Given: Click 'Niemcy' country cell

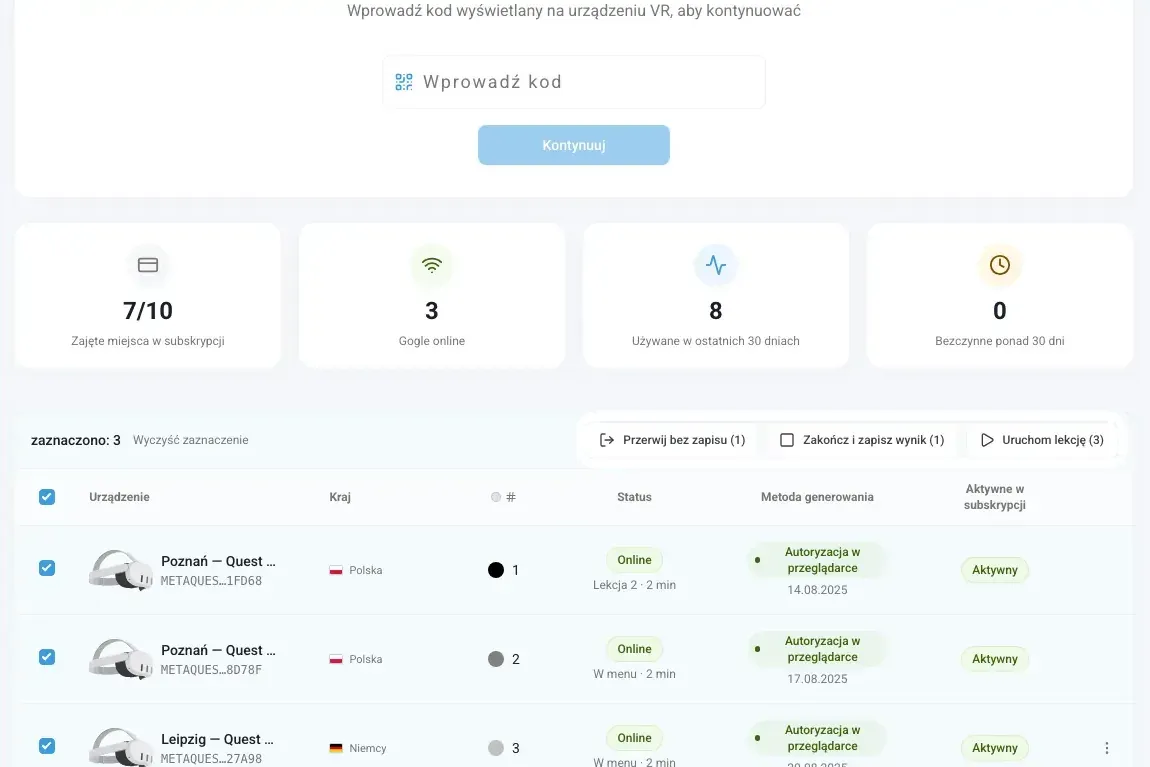Looking at the screenshot, I should [358, 748].
